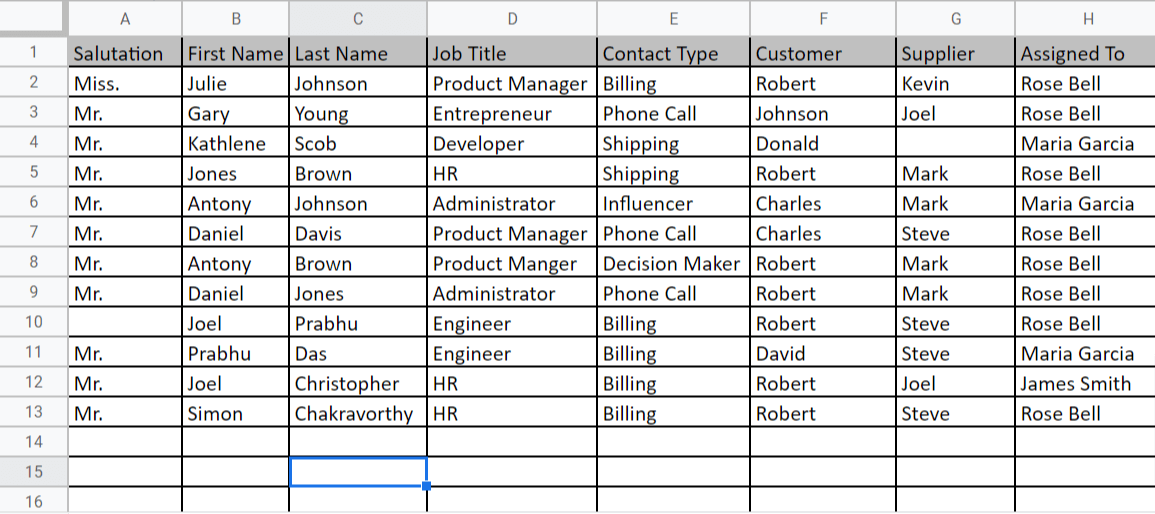Select column D header

click(x=512, y=18)
